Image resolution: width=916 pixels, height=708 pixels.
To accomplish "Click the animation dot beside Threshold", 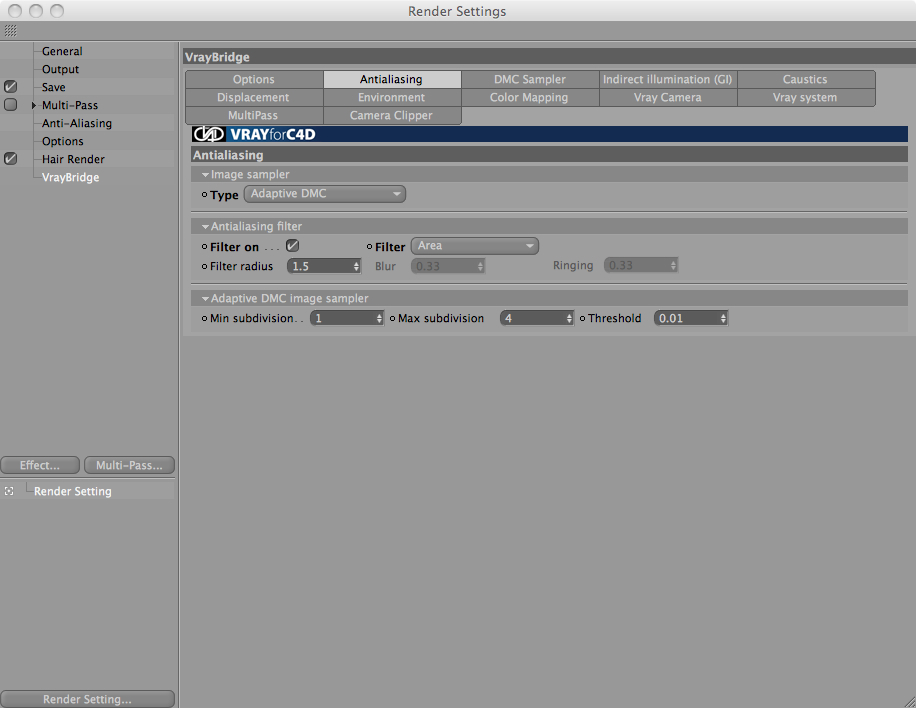I will point(582,318).
